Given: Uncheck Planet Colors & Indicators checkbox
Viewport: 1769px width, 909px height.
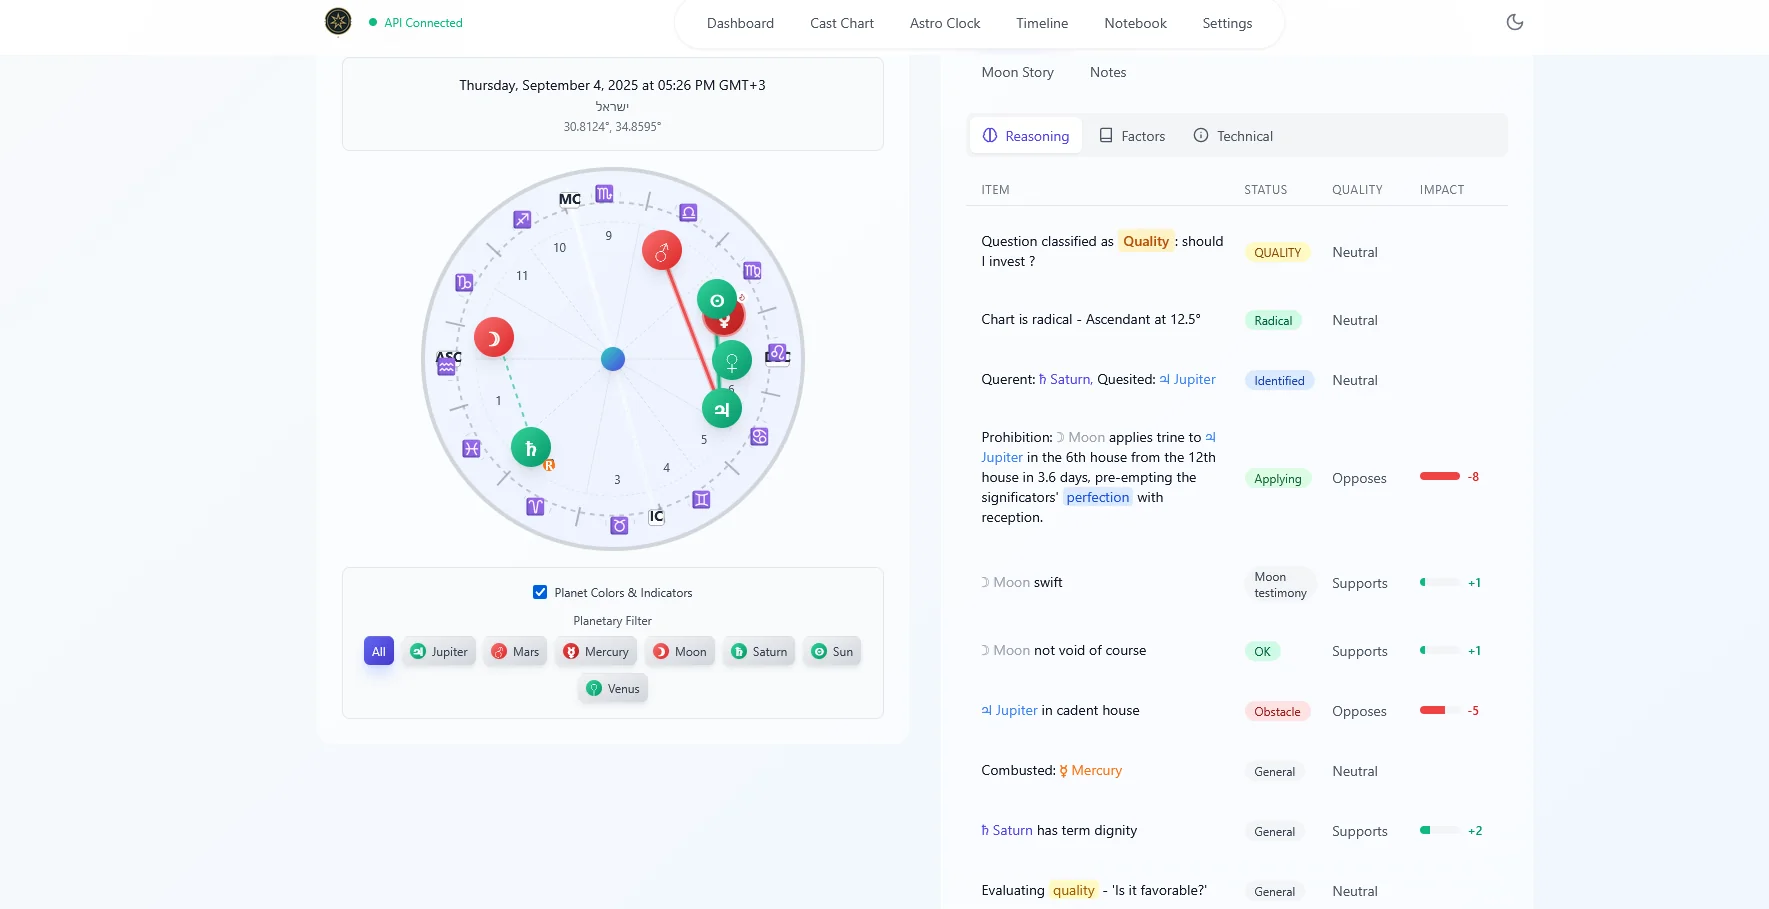Looking at the screenshot, I should click(x=540, y=592).
